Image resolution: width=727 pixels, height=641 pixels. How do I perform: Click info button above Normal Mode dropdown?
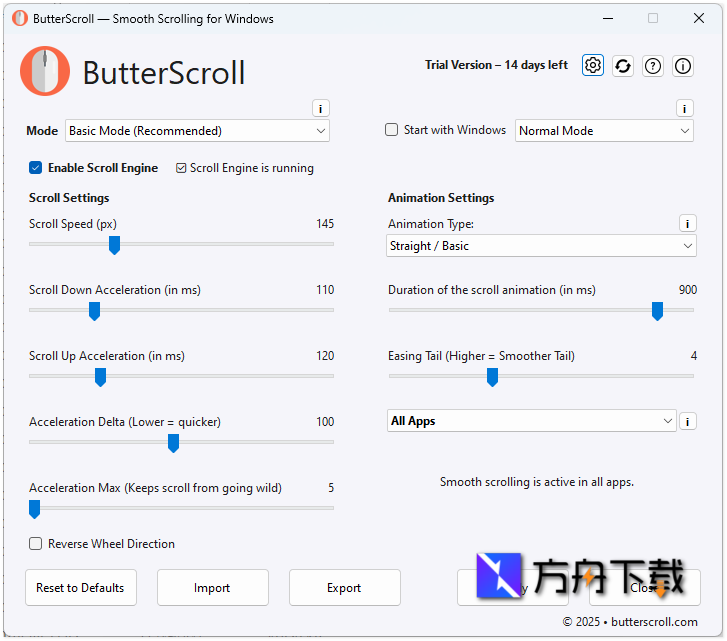point(684,109)
